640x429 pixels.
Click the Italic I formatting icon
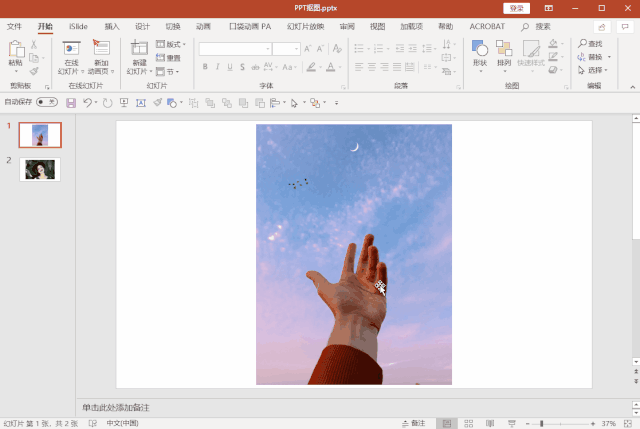pos(218,67)
